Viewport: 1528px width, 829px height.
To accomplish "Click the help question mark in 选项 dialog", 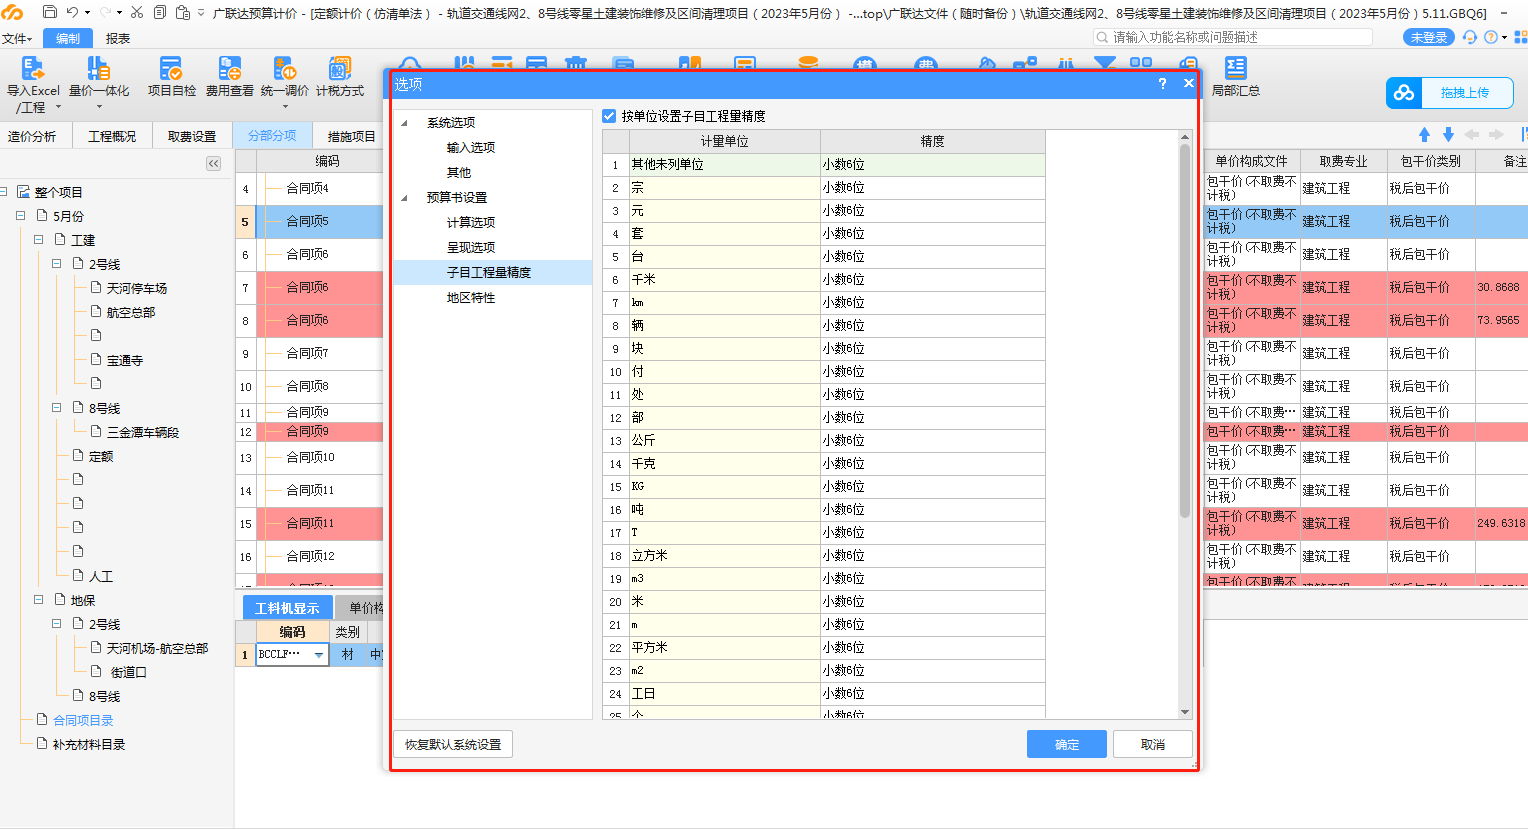I will point(1162,84).
